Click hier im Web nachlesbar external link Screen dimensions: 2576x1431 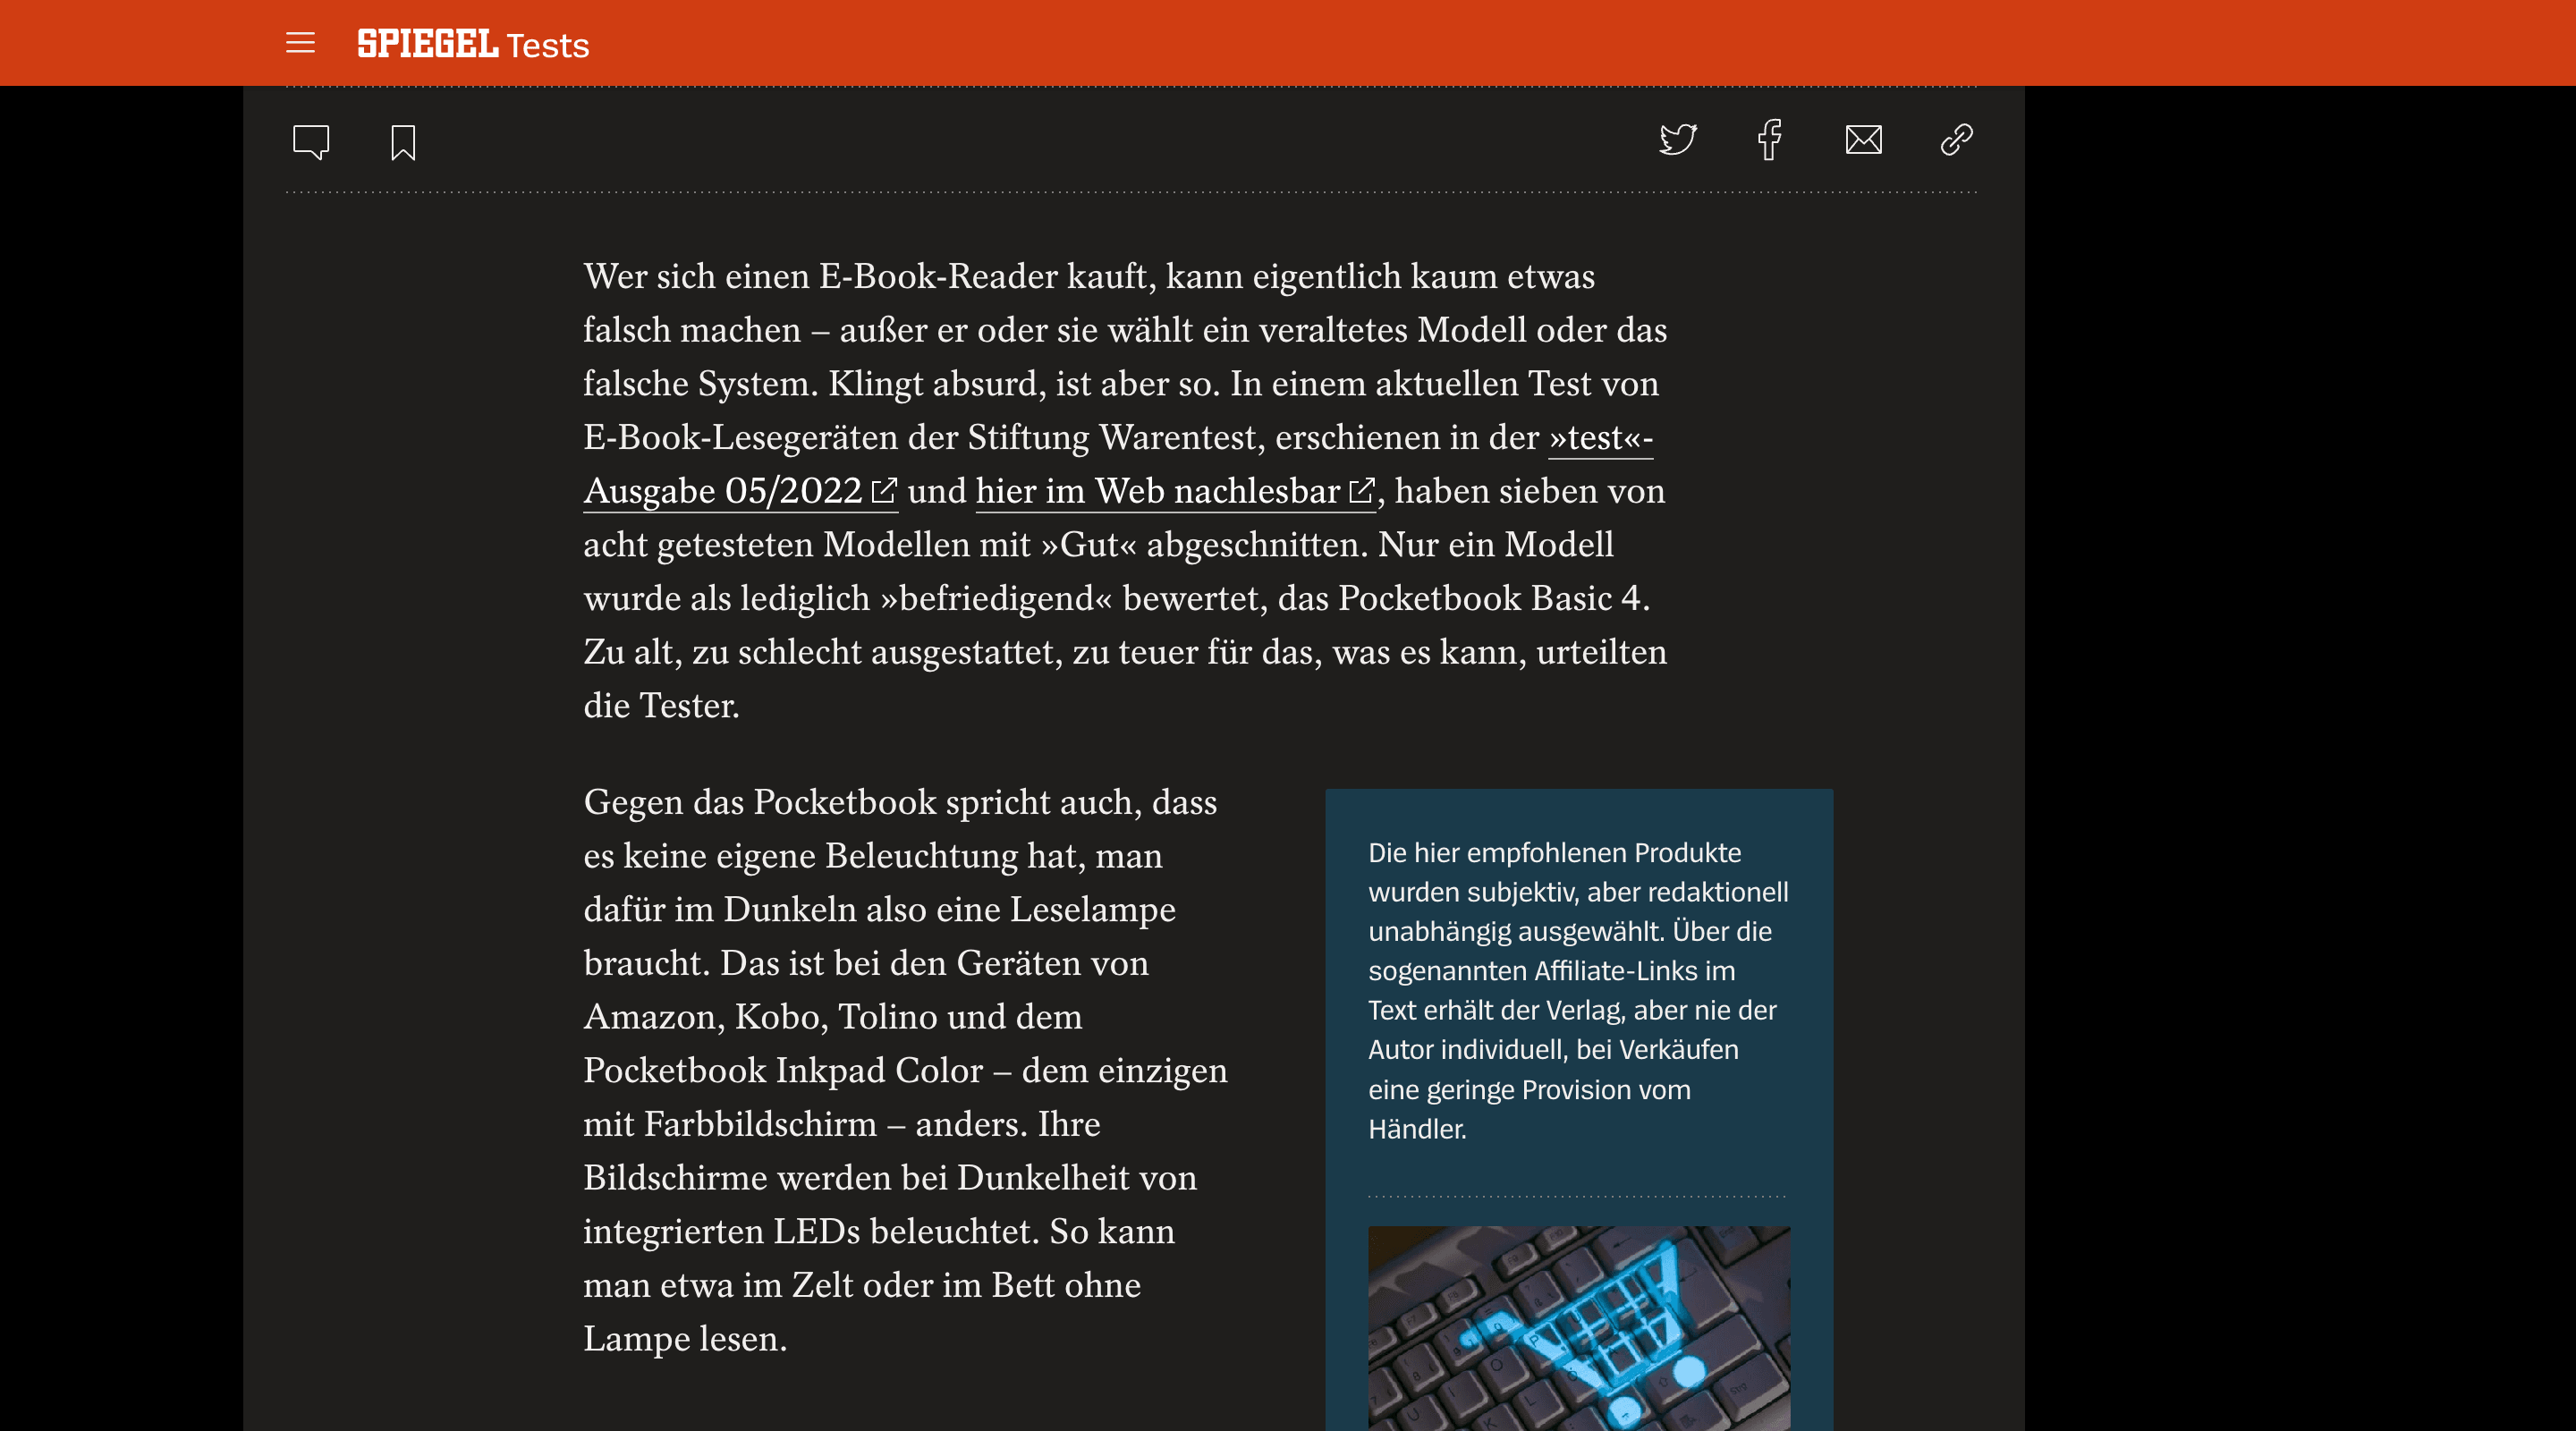1172,490
